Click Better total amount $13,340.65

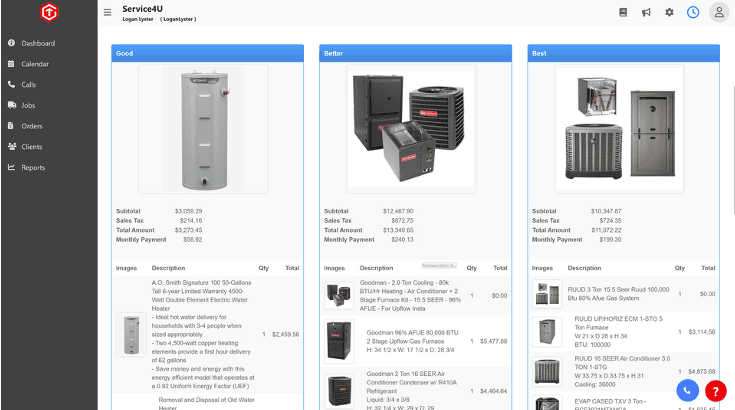398,230
